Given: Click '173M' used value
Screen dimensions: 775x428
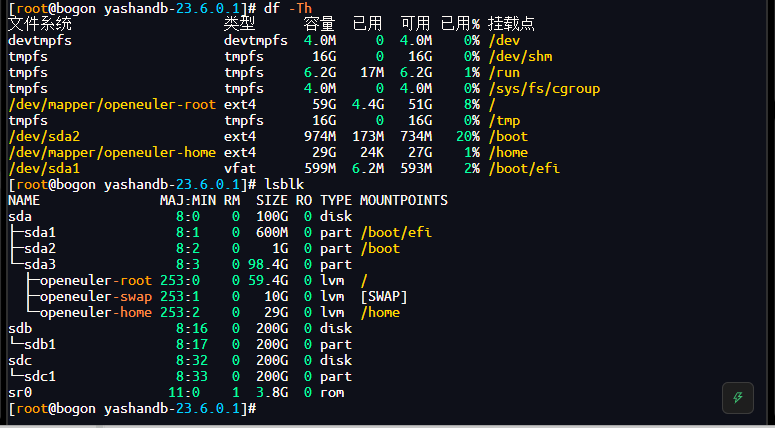Looking at the screenshot, I should (368, 136).
